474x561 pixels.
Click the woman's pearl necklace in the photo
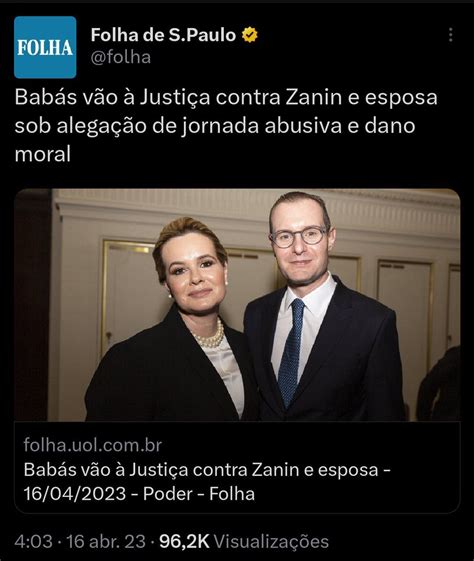pos(210,337)
